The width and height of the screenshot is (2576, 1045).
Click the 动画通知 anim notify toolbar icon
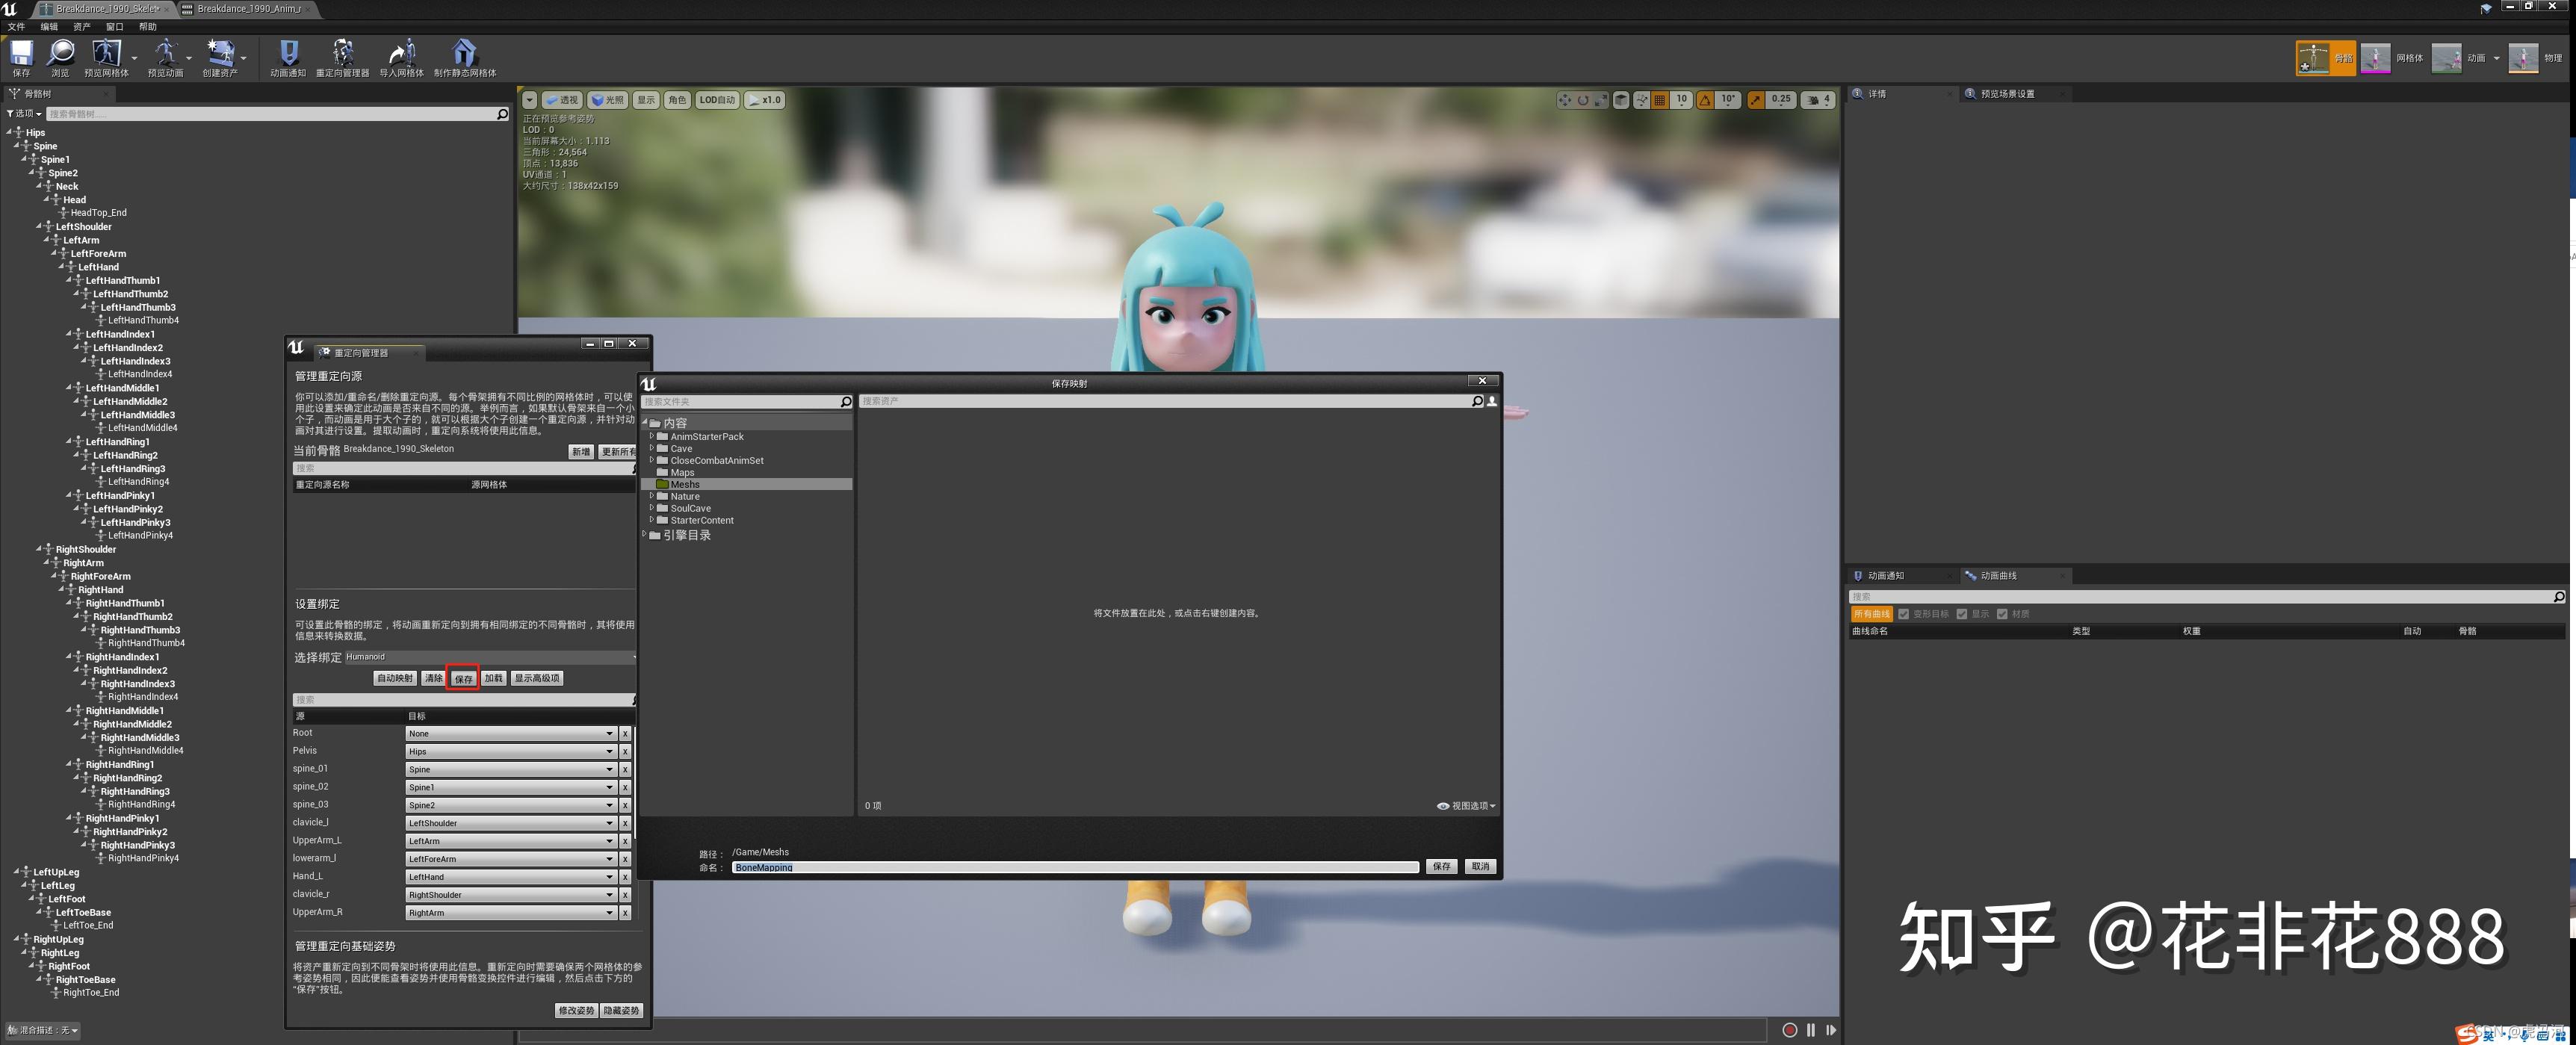[288, 54]
